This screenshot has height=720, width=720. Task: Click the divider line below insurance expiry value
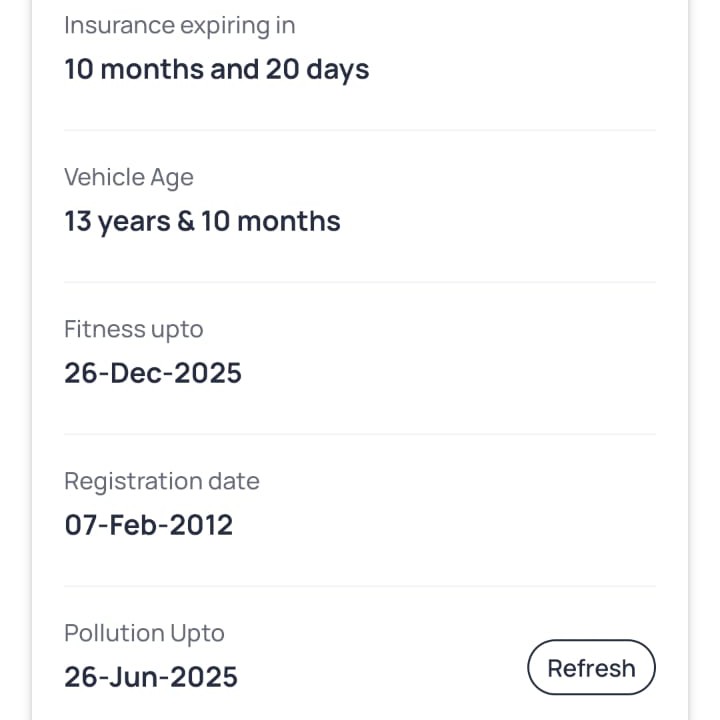pyautogui.click(x=360, y=130)
